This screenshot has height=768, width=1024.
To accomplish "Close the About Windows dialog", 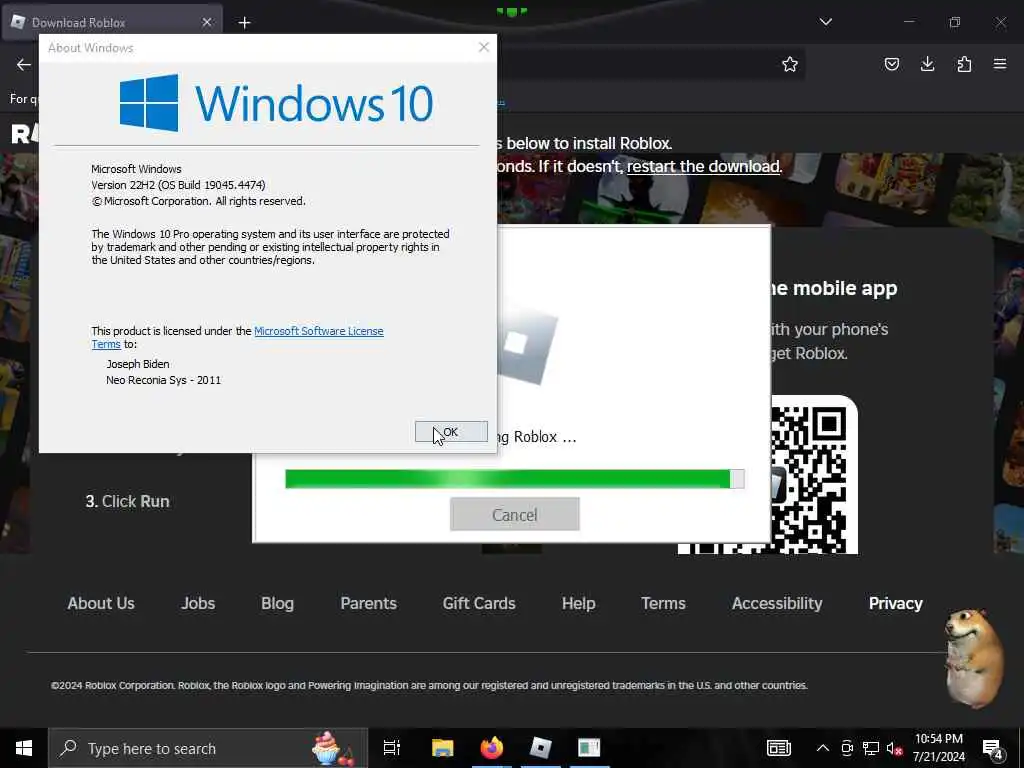I will [x=484, y=47].
